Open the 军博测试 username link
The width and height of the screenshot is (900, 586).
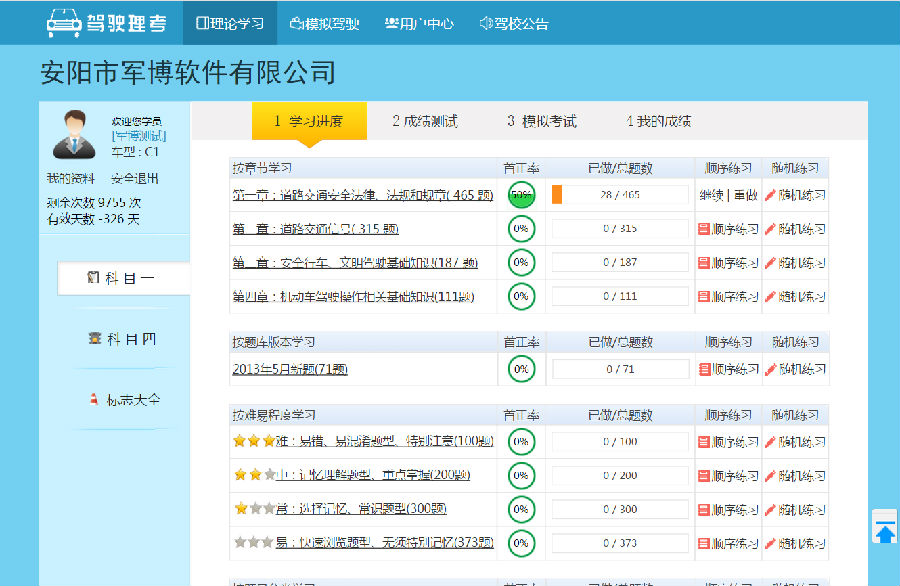pyautogui.click(x=139, y=136)
